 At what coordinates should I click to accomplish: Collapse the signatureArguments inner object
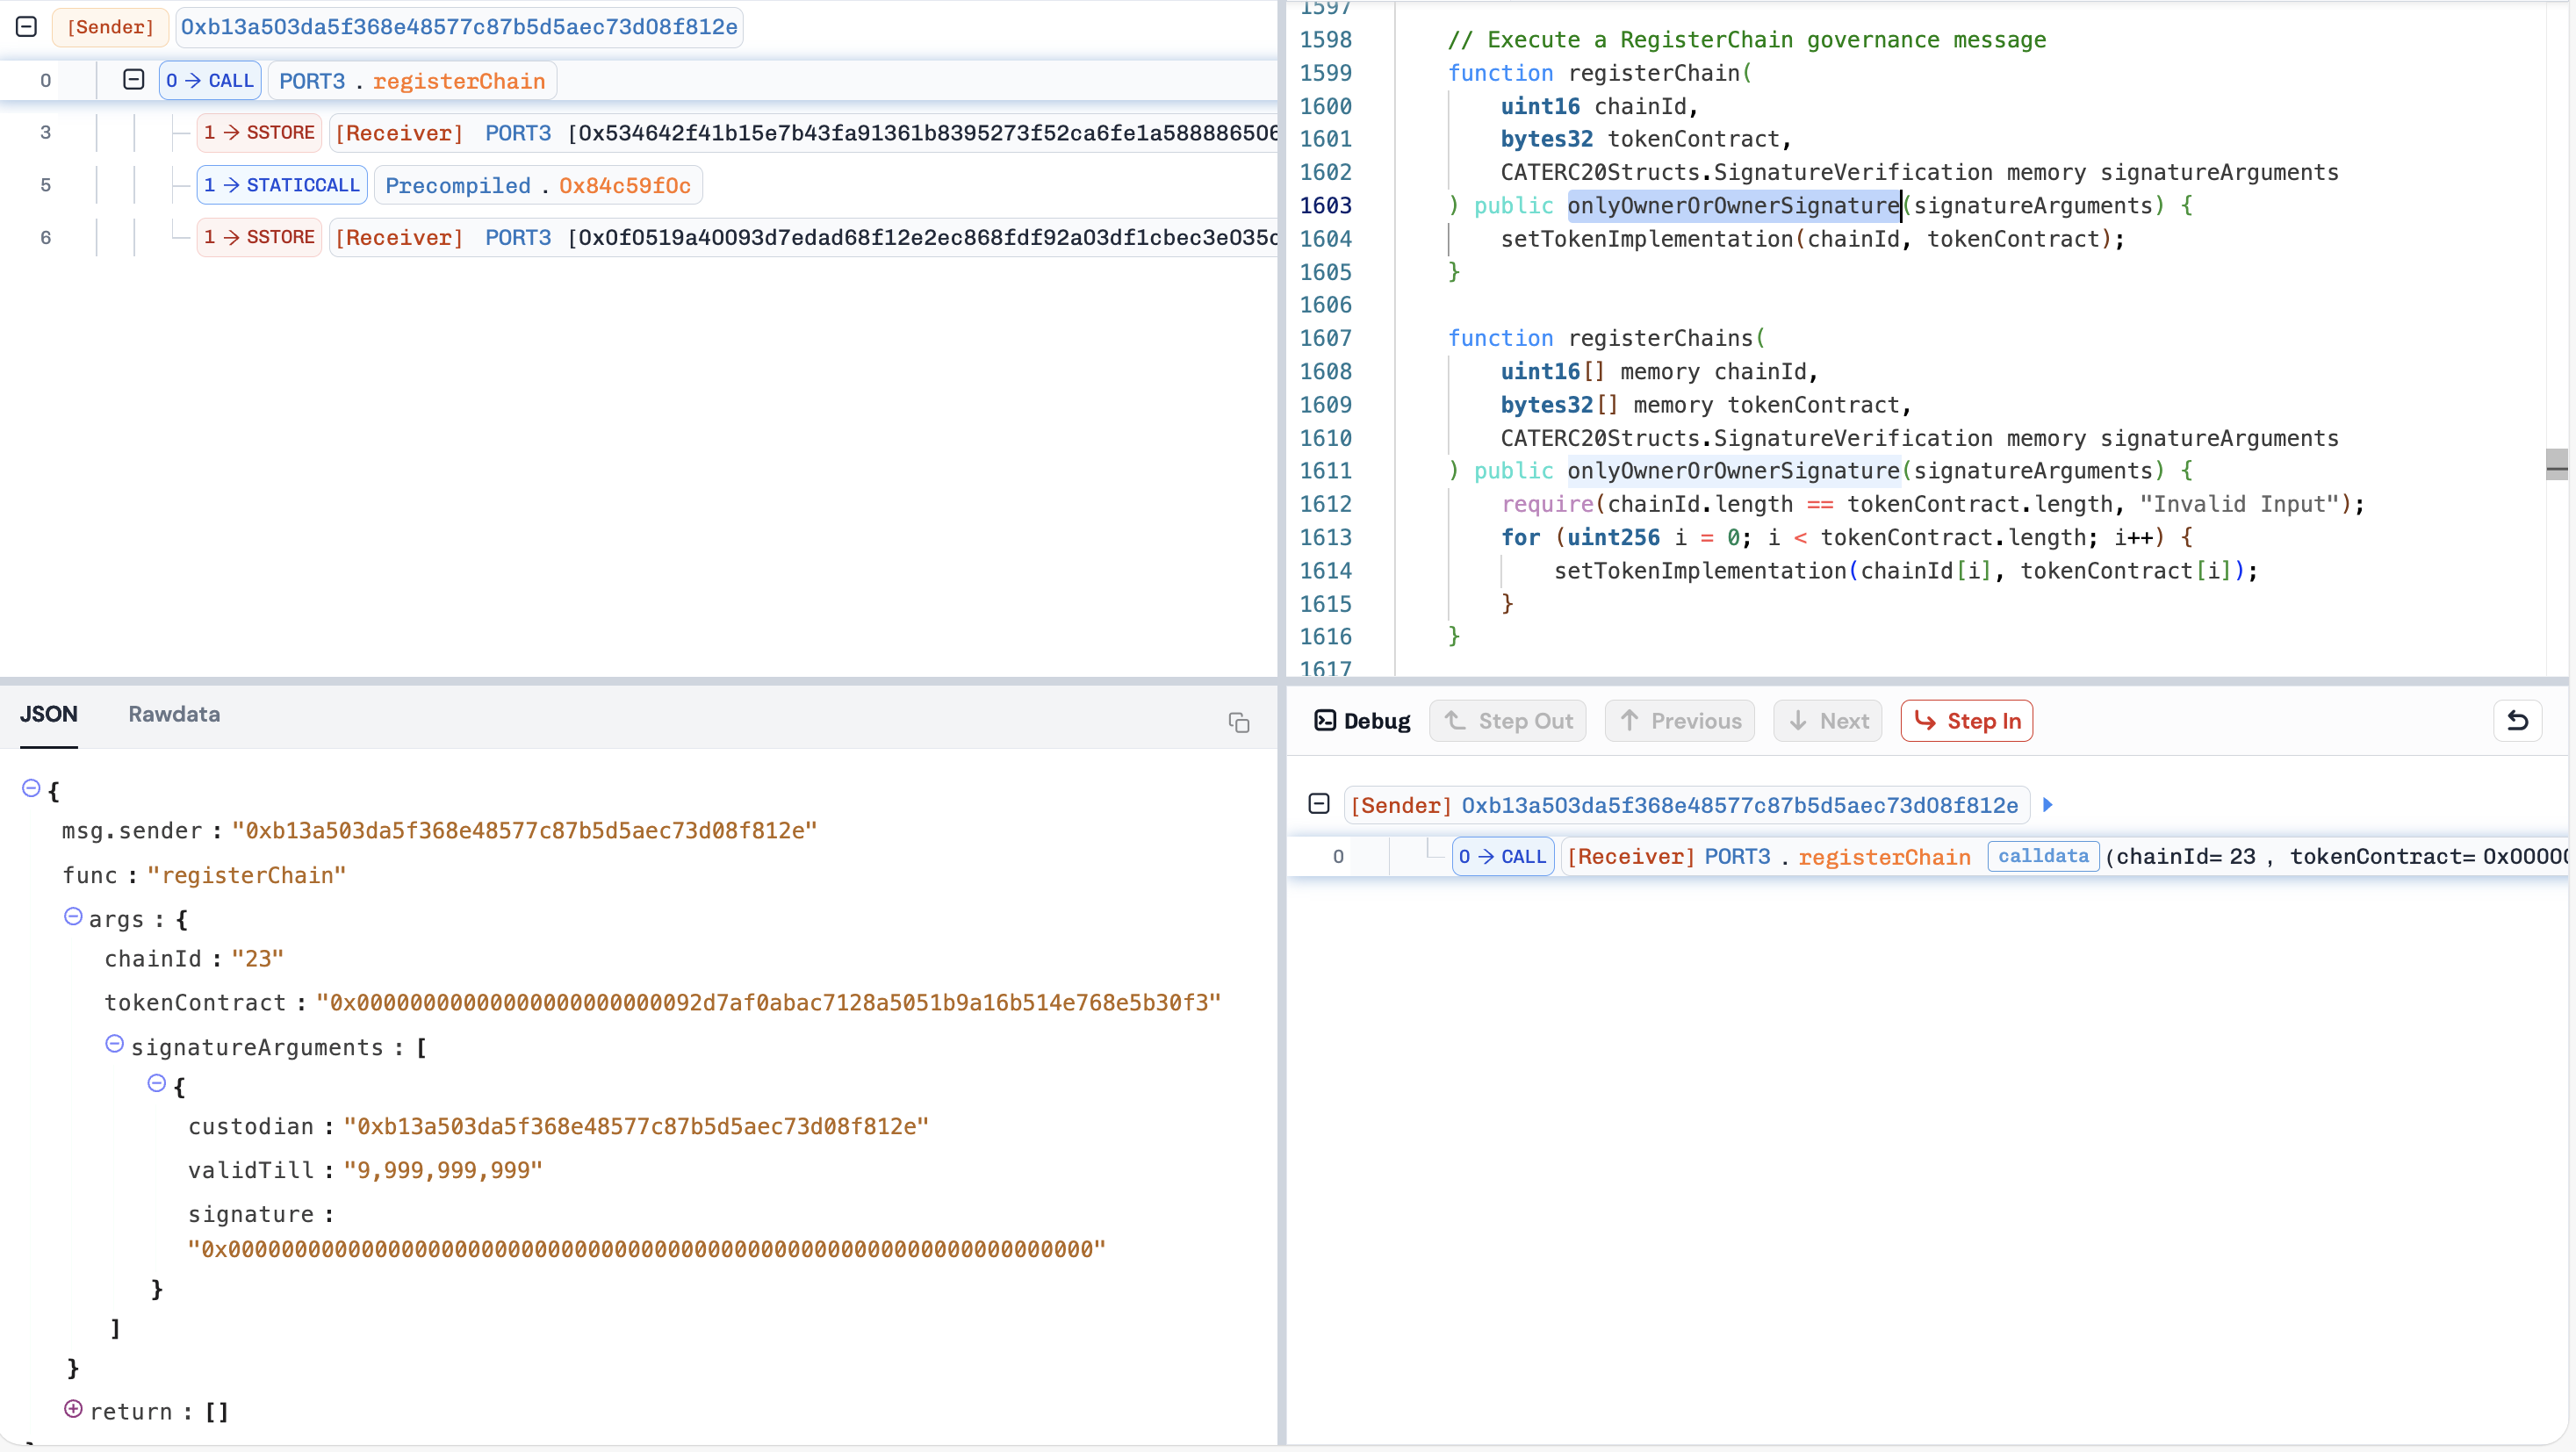click(157, 1083)
